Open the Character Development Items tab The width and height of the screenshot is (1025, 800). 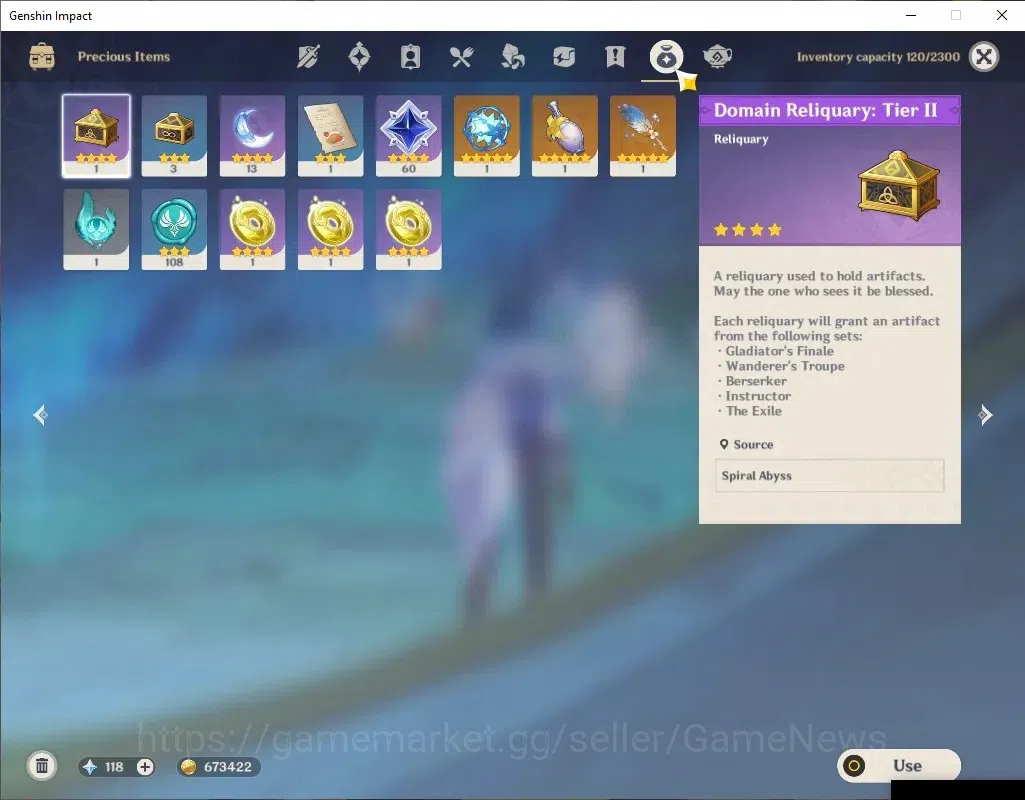(410, 57)
